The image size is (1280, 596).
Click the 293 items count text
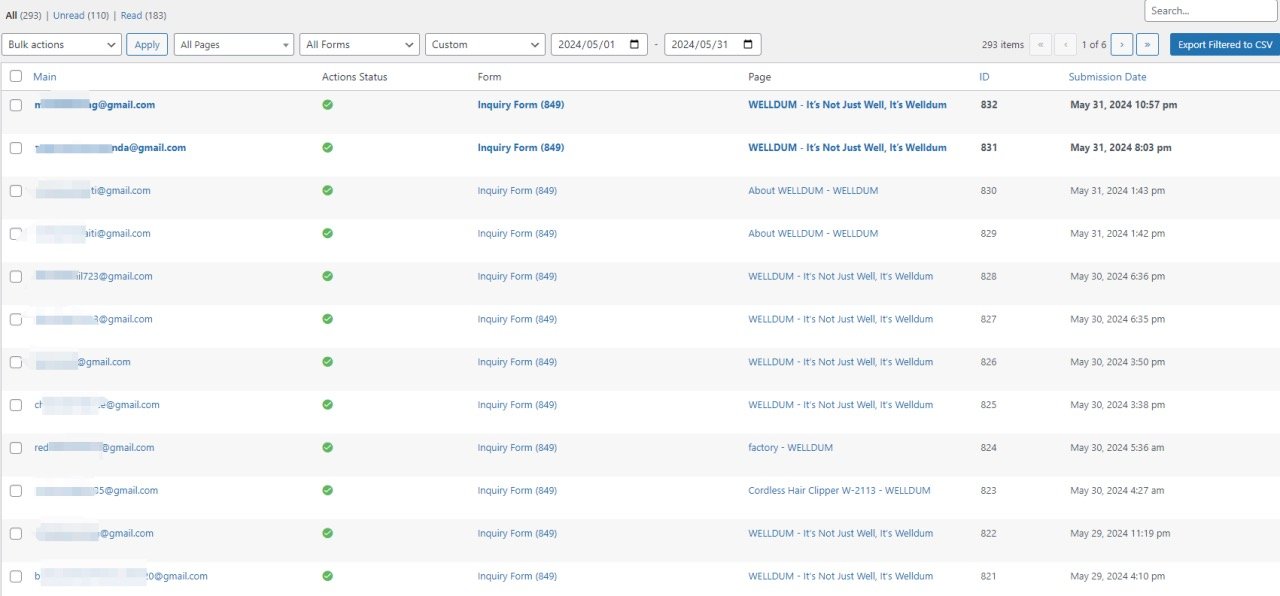click(1003, 45)
